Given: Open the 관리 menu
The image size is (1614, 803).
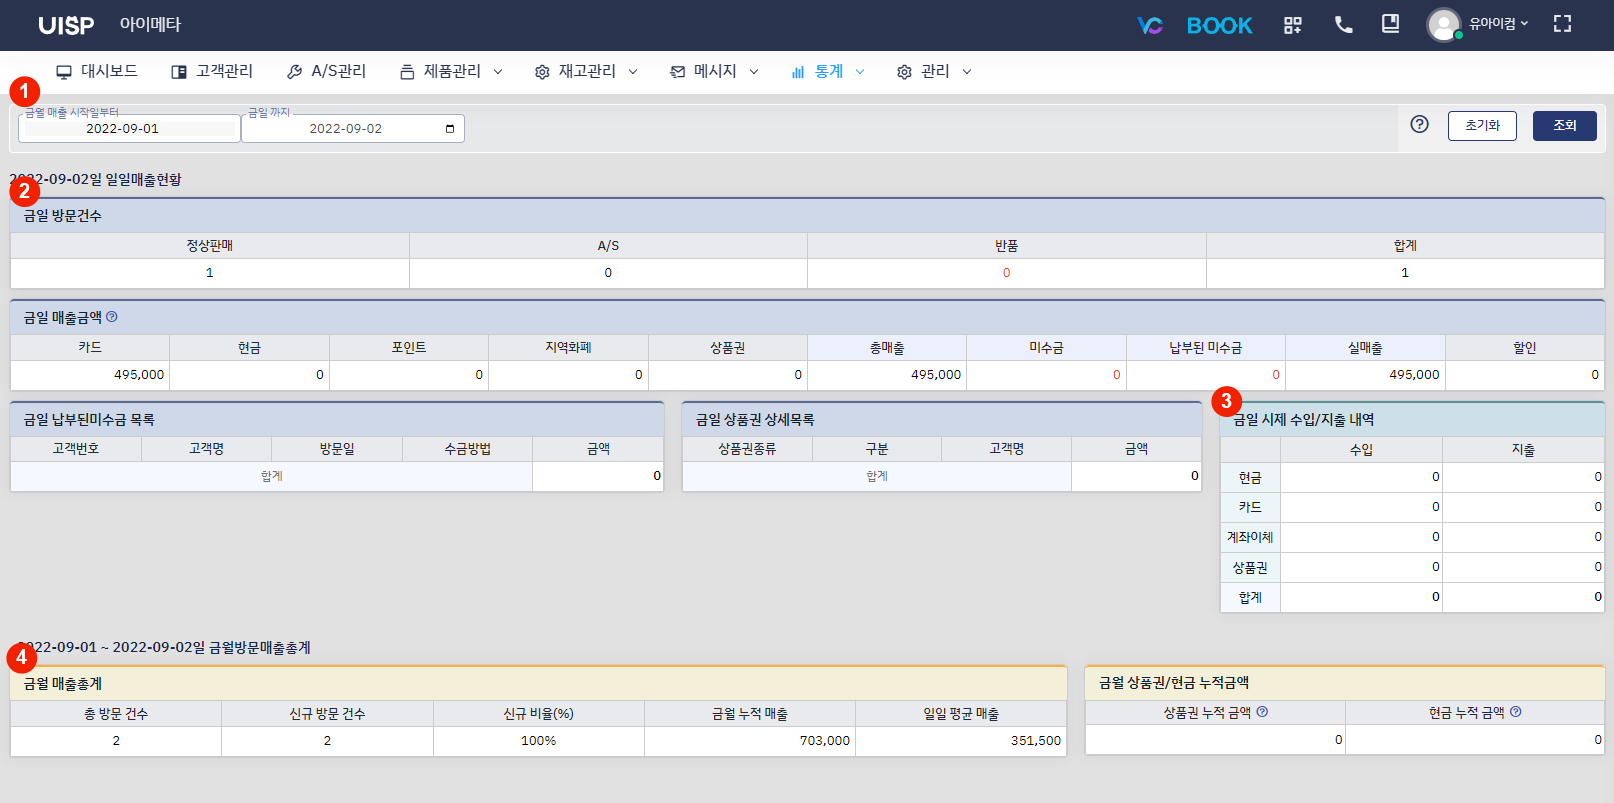Looking at the screenshot, I should (x=934, y=72).
